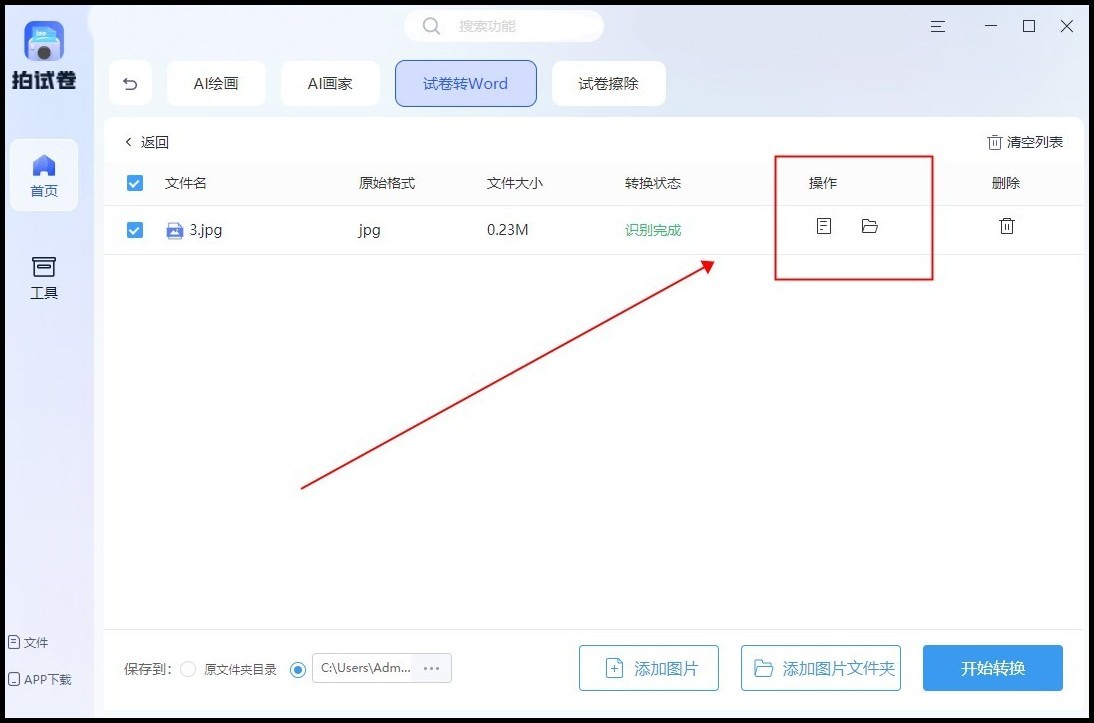This screenshot has height=723, width=1094.
Task: Click the 文件大小 column header
Action: pos(515,183)
